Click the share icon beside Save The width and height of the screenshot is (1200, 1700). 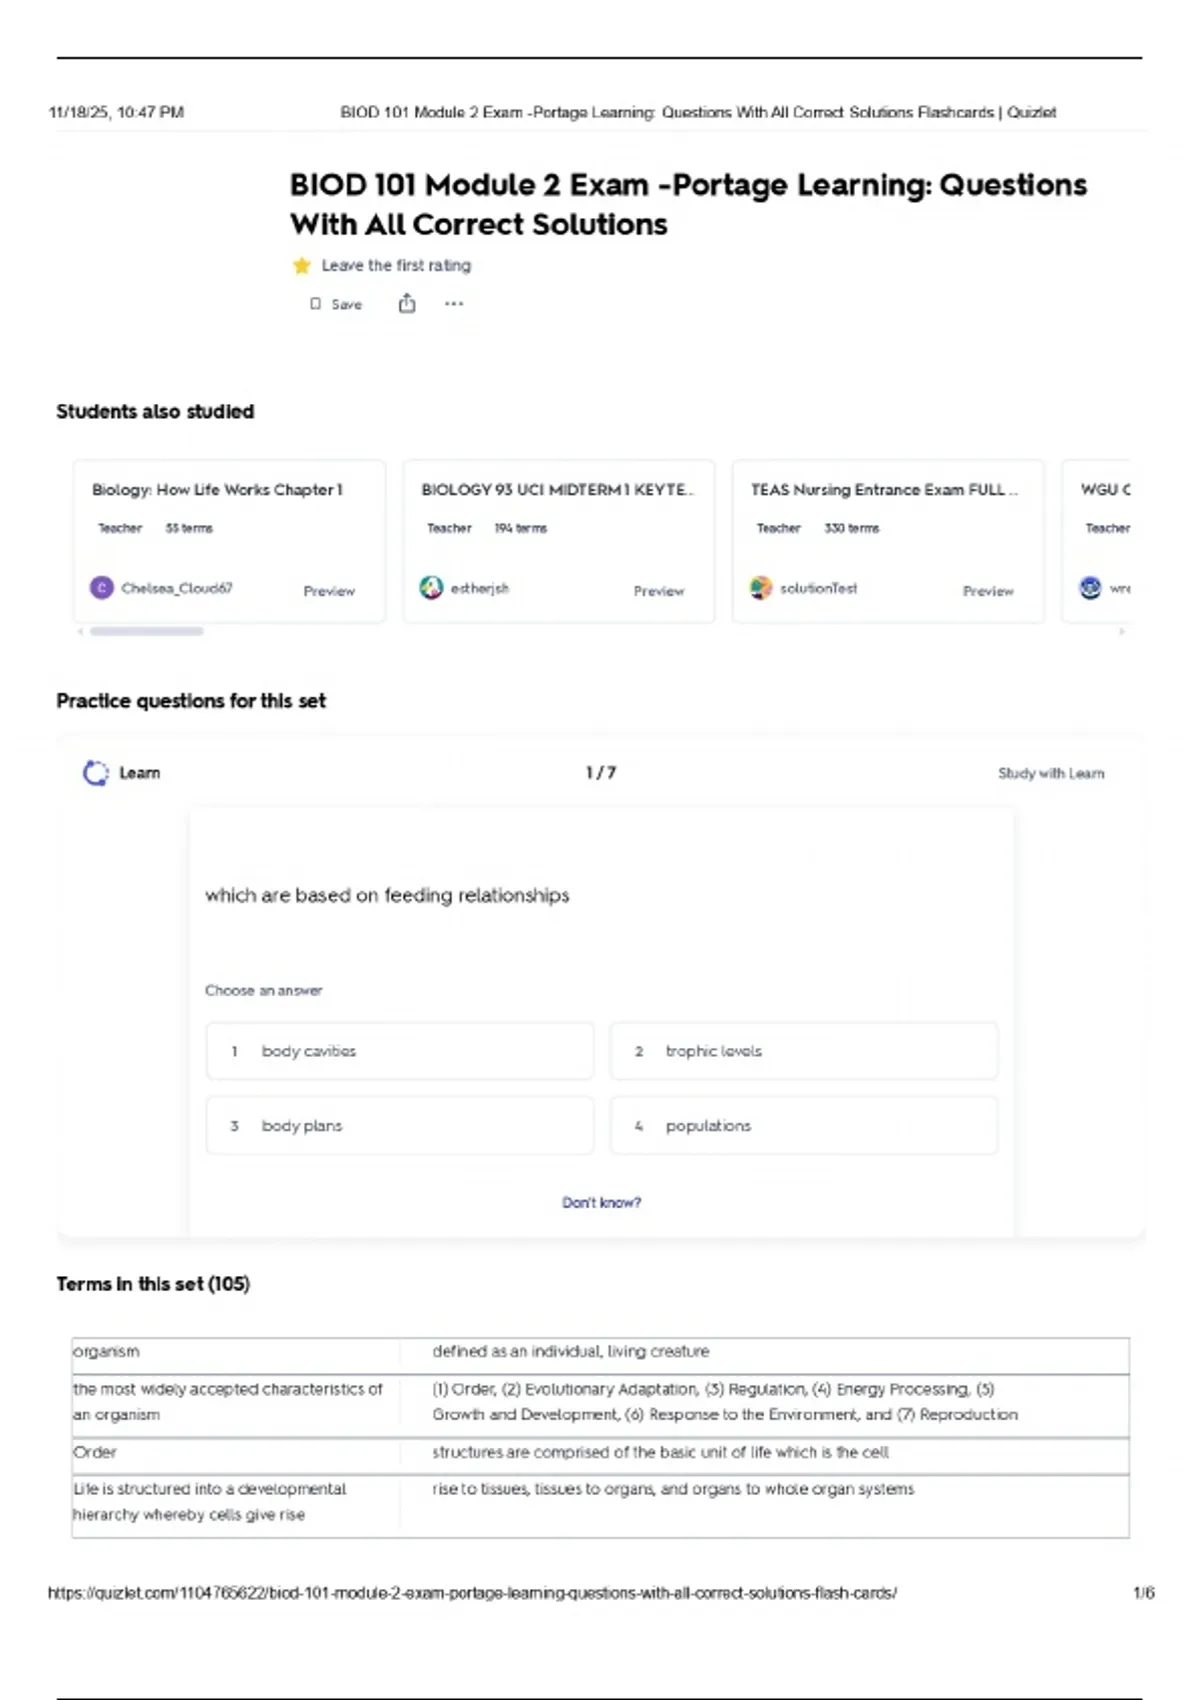coord(407,303)
